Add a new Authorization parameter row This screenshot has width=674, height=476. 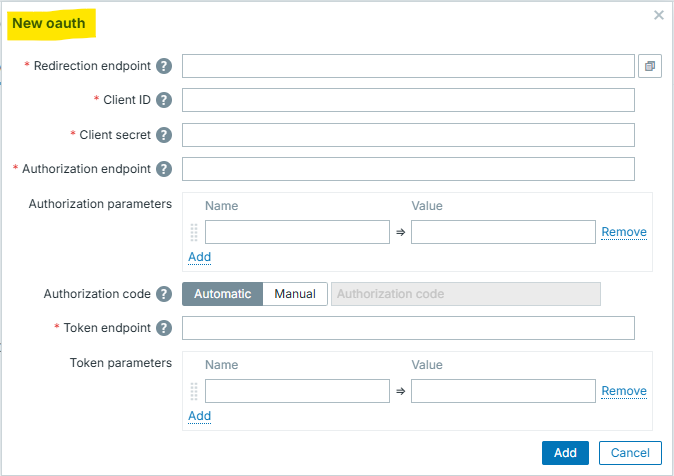[199, 257]
